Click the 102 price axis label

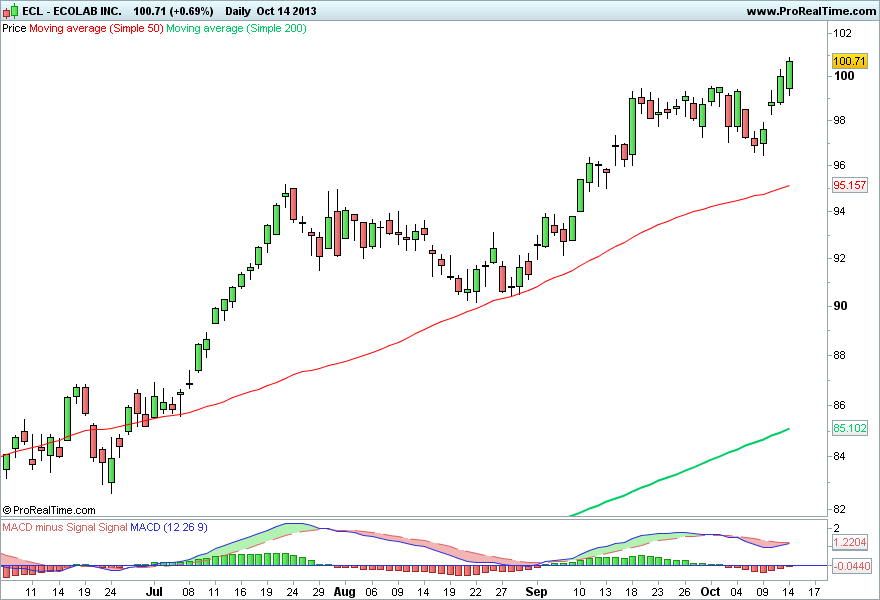click(x=842, y=33)
